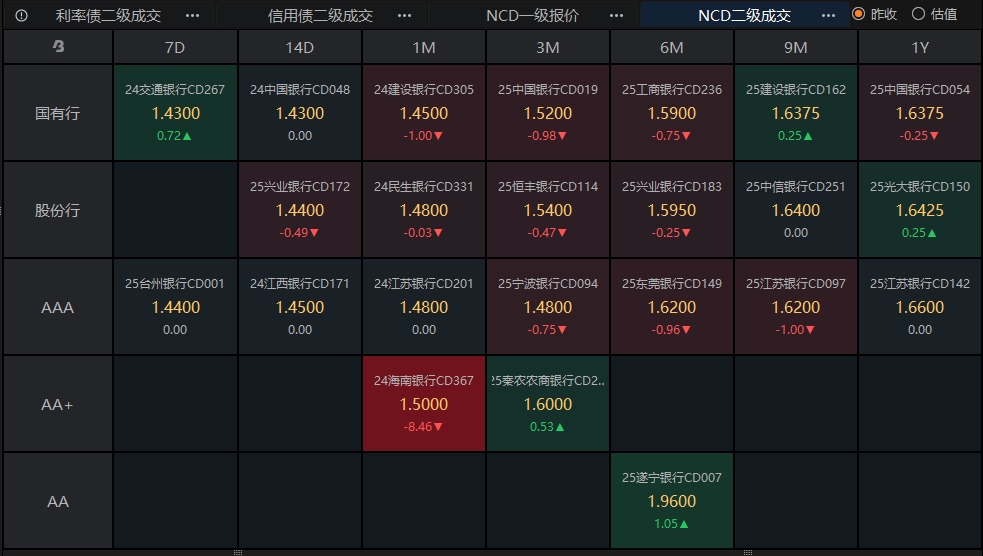Open 25中国银行CD054 cell
This screenshot has width=983, height=556.
(x=920, y=113)
